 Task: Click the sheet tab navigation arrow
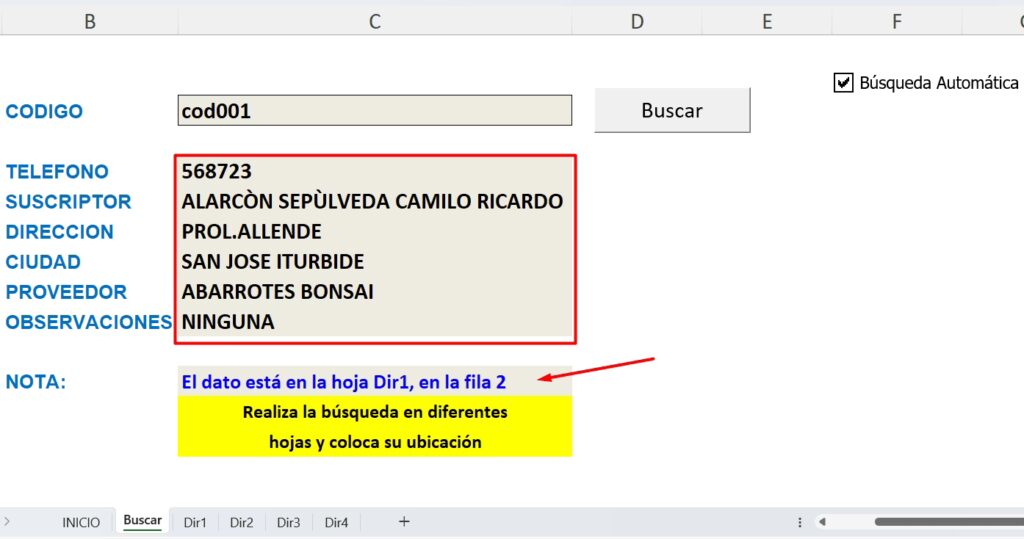(8, 522)
